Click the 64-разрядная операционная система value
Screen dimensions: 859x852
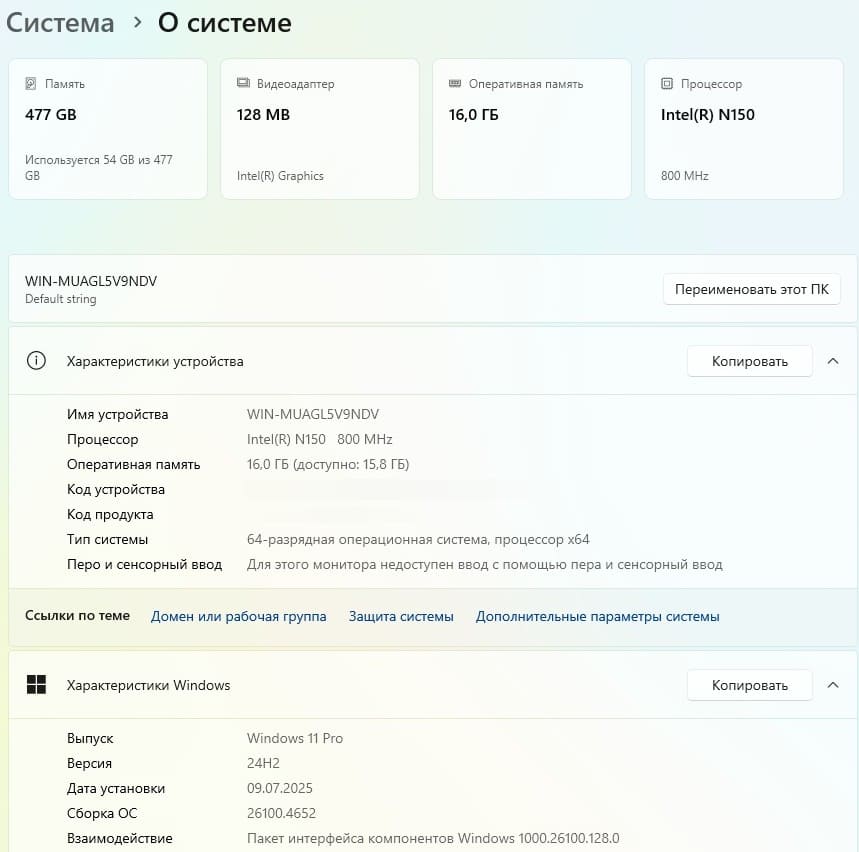coord(418,540)
